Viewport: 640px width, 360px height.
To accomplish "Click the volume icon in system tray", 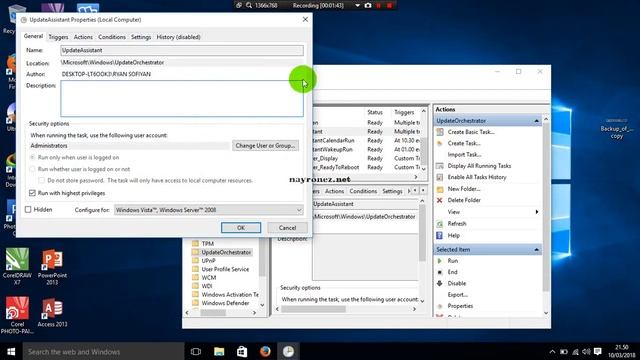I will 587,351.
